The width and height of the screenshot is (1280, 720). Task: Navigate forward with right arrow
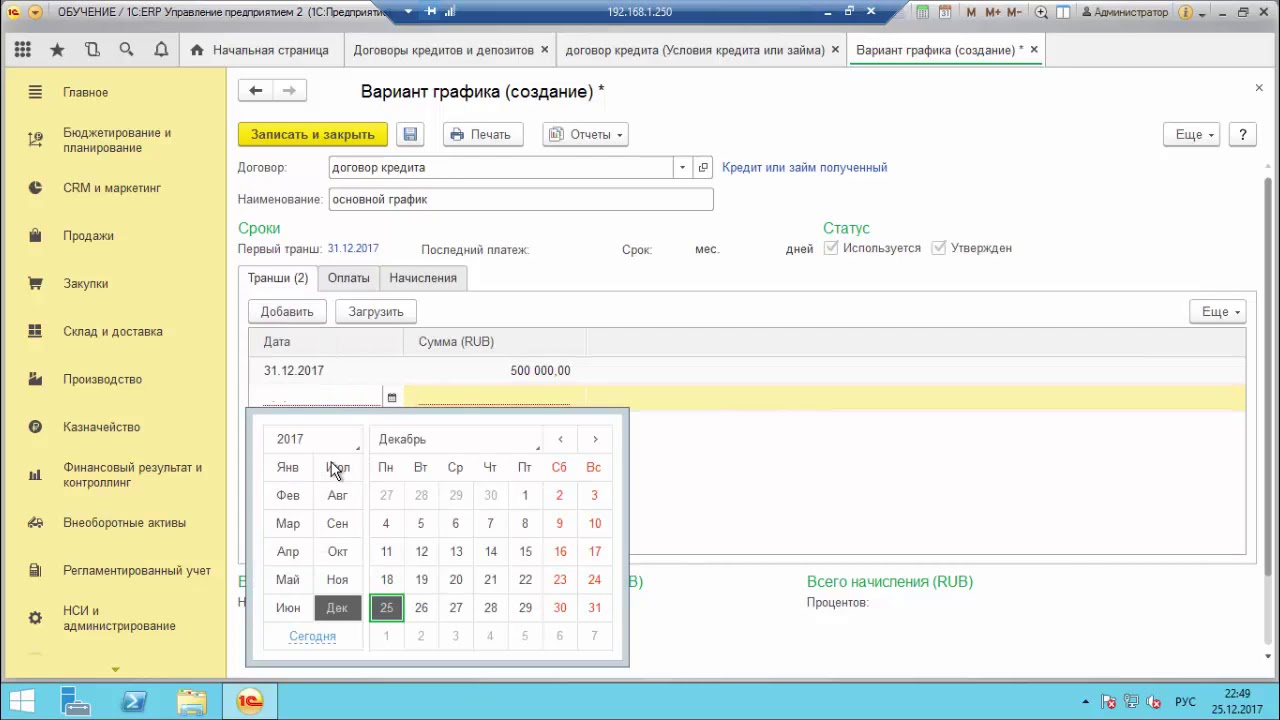289,91
